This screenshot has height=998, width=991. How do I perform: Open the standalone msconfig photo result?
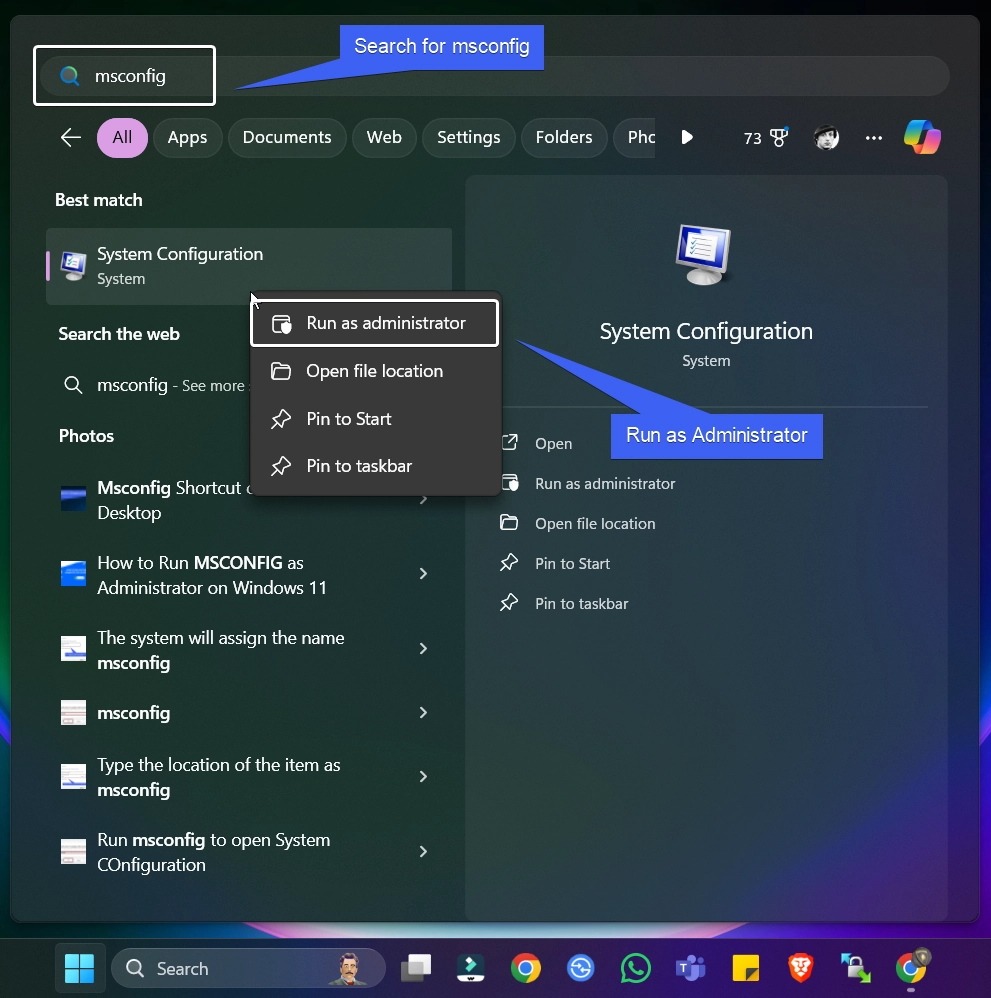click(x=249, y=713)
